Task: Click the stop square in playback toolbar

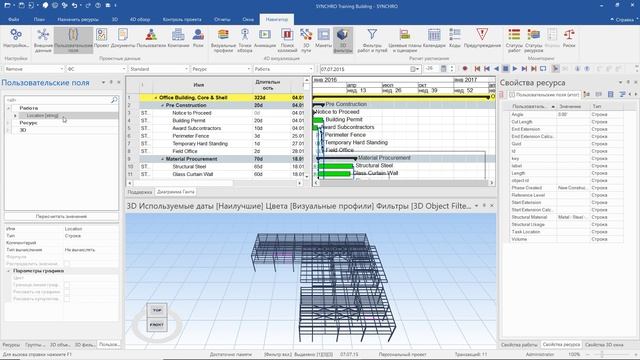Action: 505,69
